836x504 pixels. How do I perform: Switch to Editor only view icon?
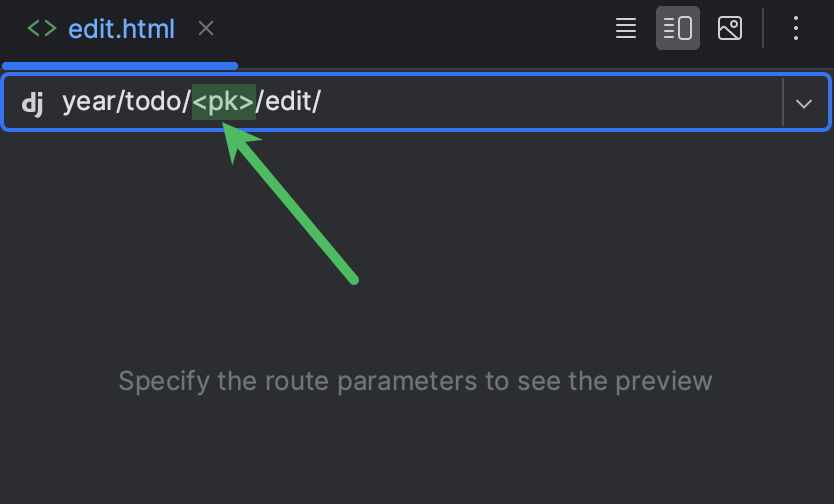(626, 28)
